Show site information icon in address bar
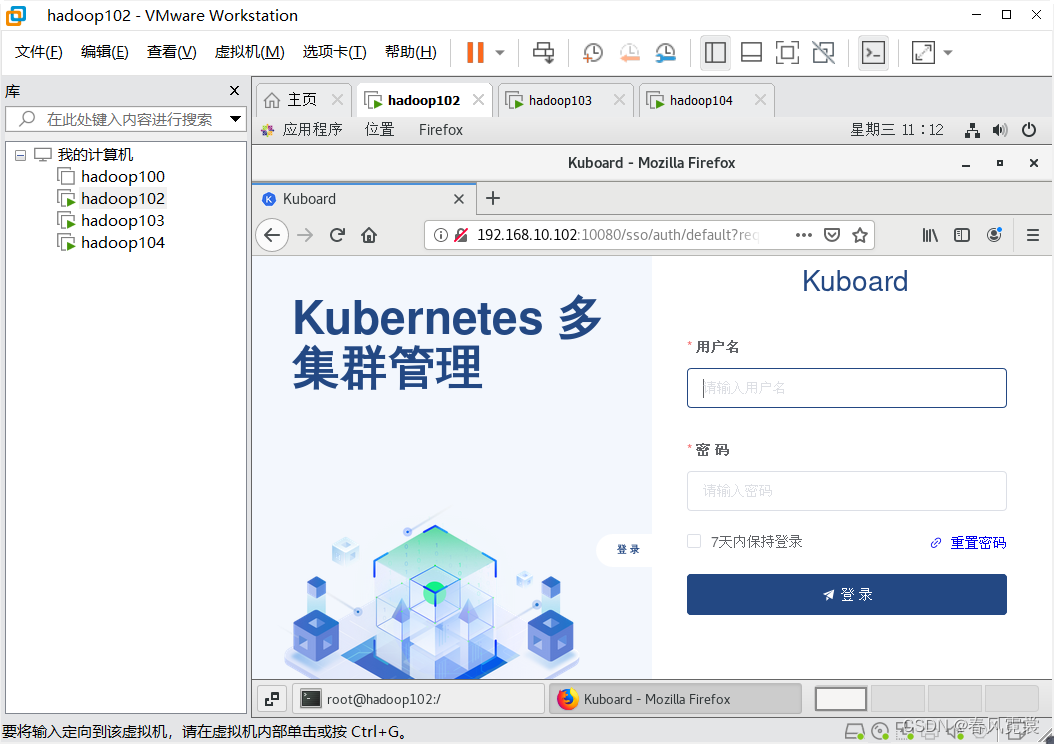The image size is (1054, 744). point(440,235)
